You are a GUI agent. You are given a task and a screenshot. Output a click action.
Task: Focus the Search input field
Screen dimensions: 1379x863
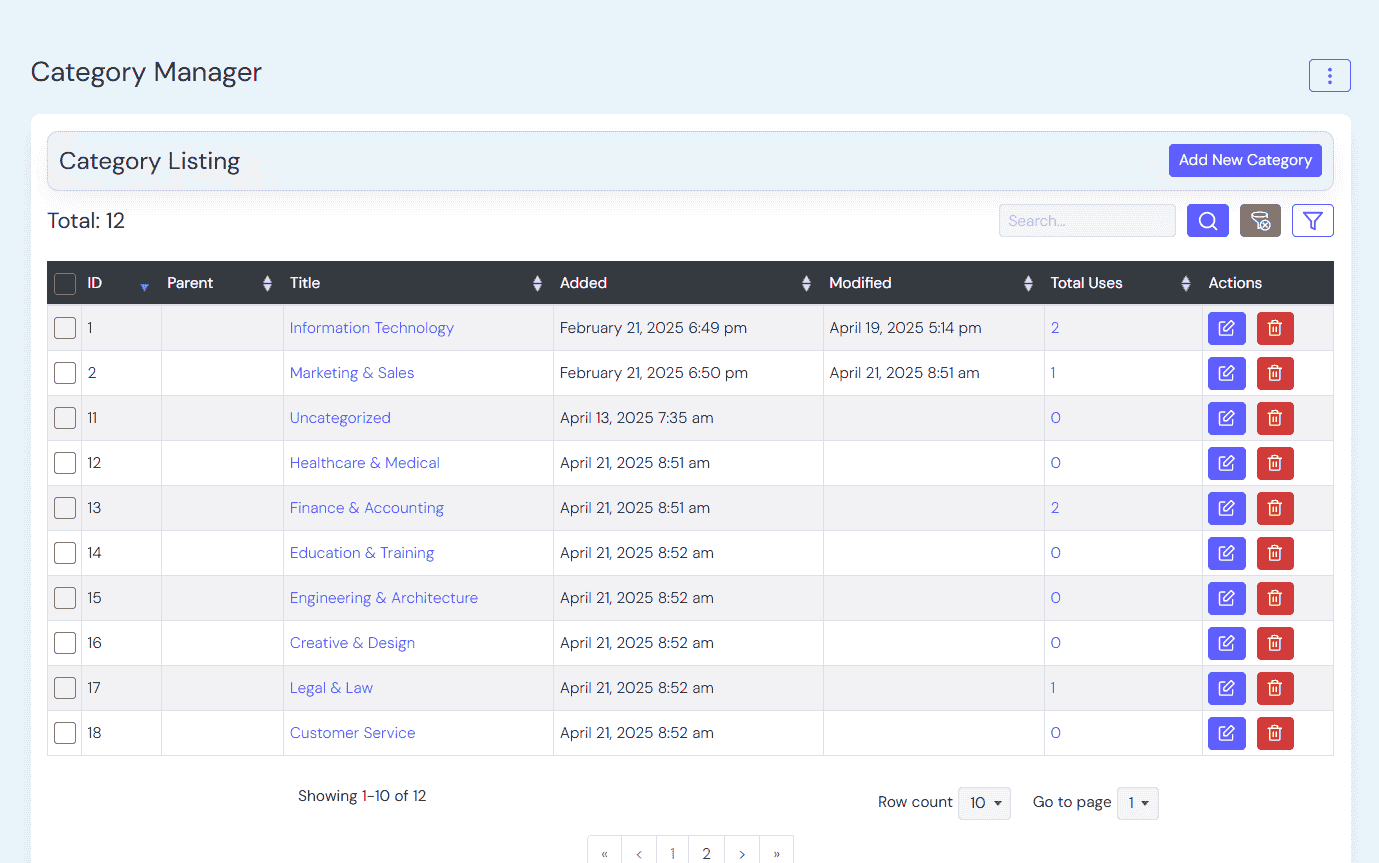[1086, 221]
